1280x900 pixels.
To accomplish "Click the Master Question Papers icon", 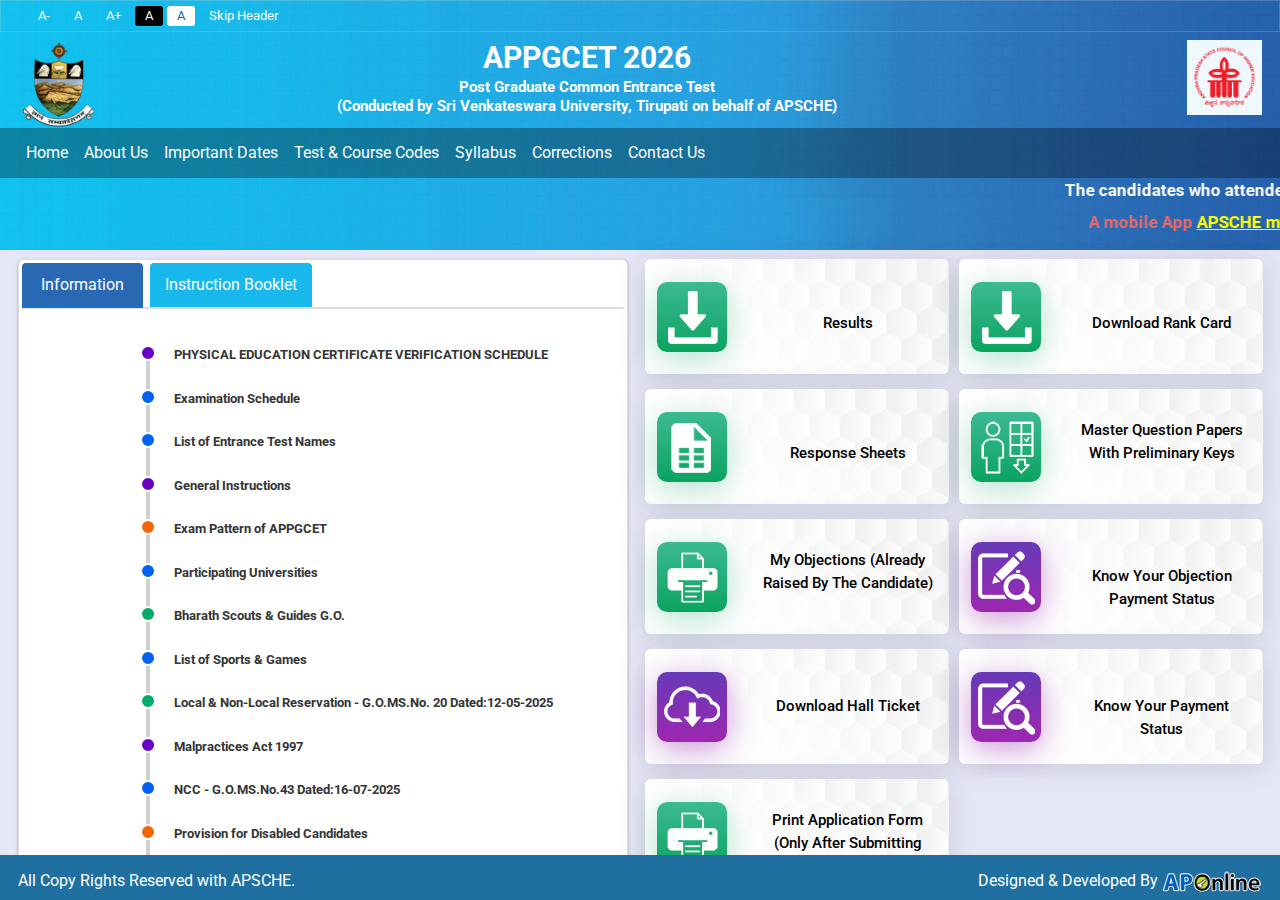I will [x=1006, y=447].
